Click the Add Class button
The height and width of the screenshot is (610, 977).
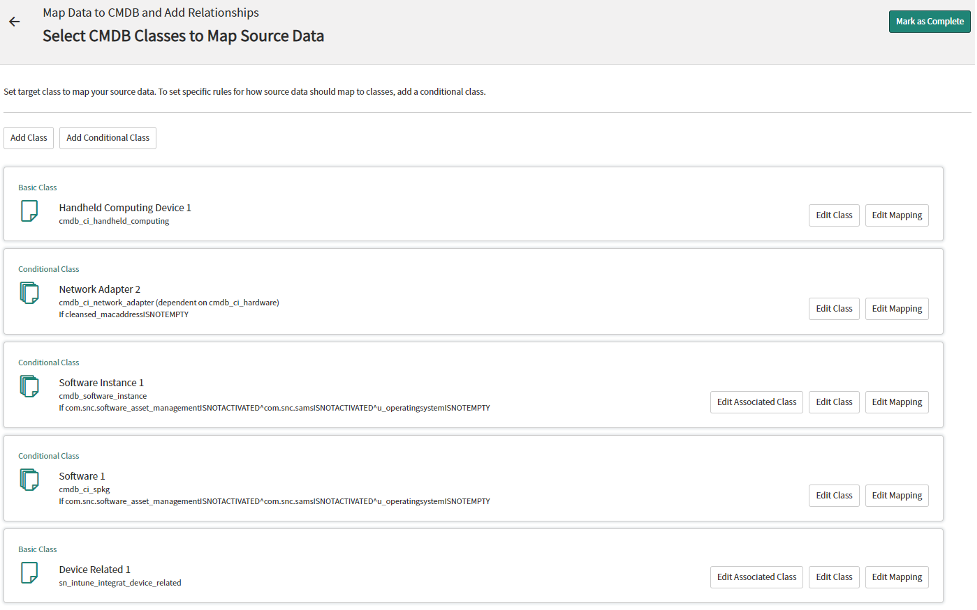pos(28,137)
